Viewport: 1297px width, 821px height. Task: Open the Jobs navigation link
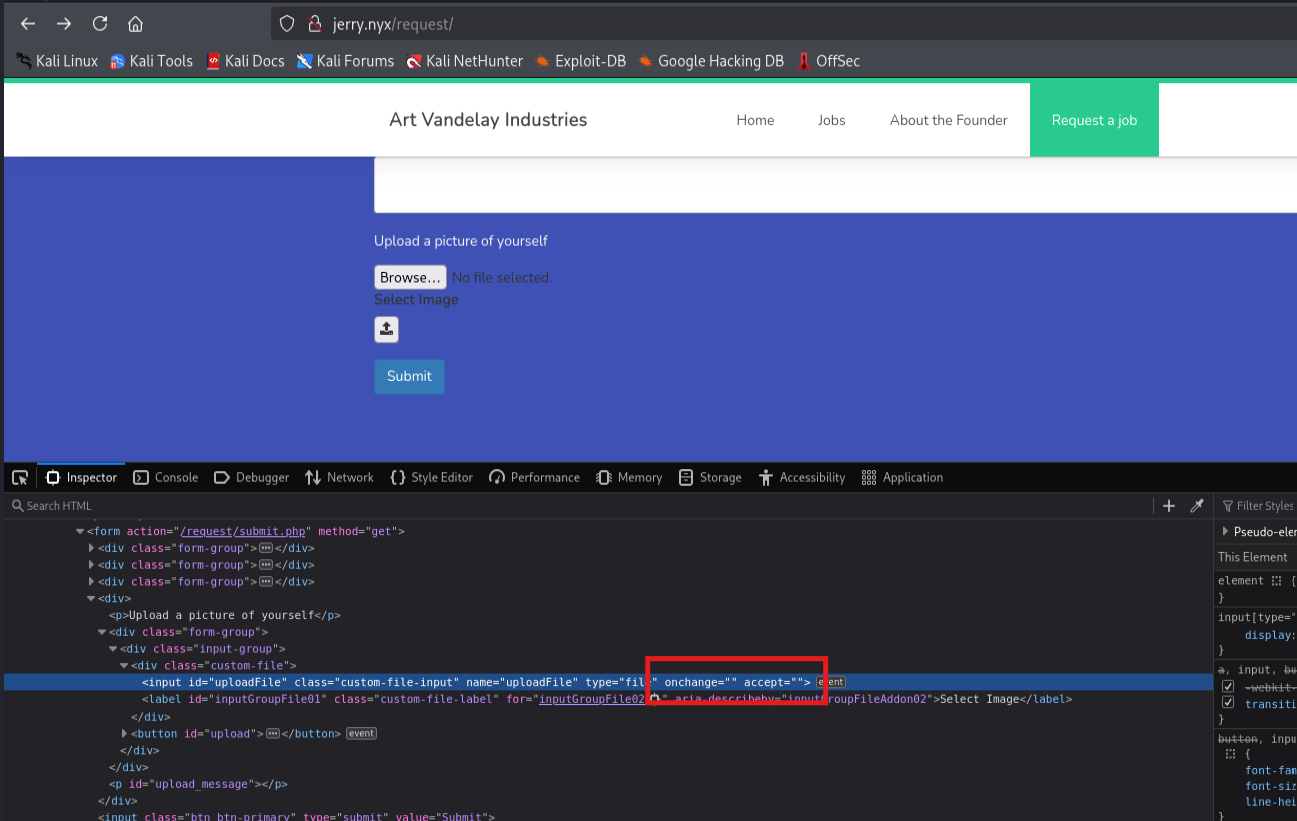(831, 120)
